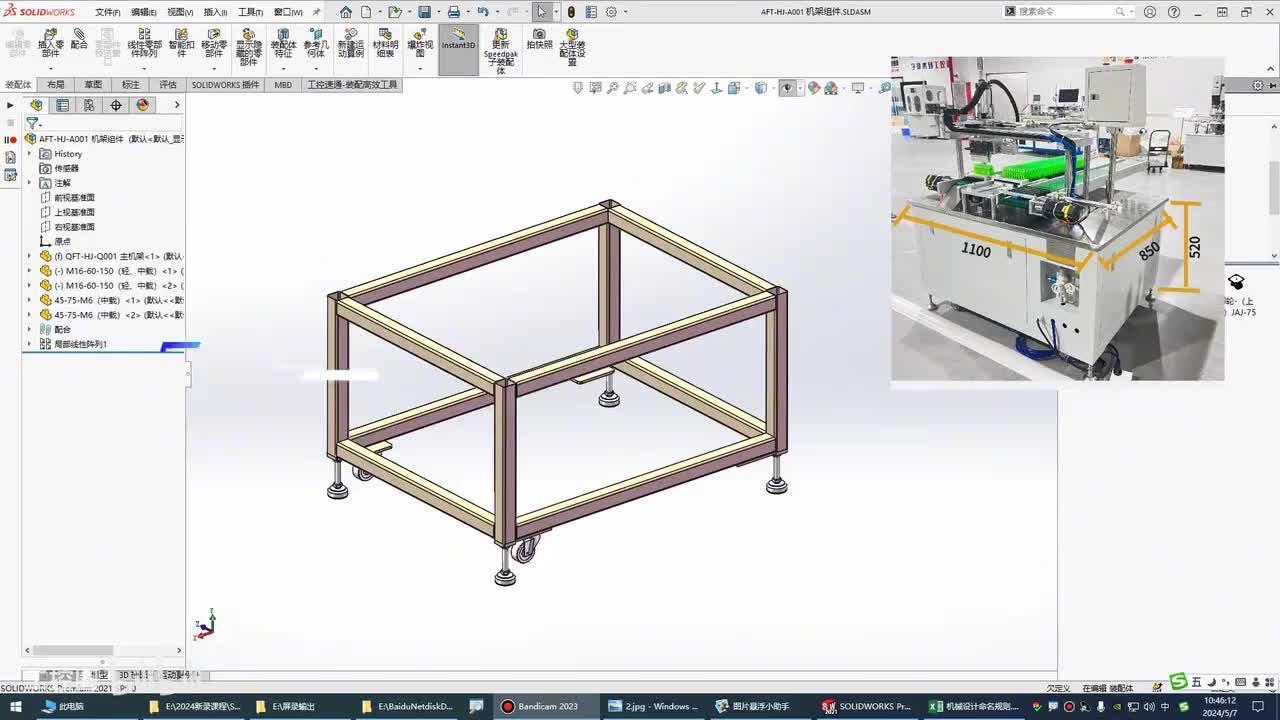Toggle the Select cursor tool in the toolbar
Viewport: 1280px width, 720px height.
point(541,12)
